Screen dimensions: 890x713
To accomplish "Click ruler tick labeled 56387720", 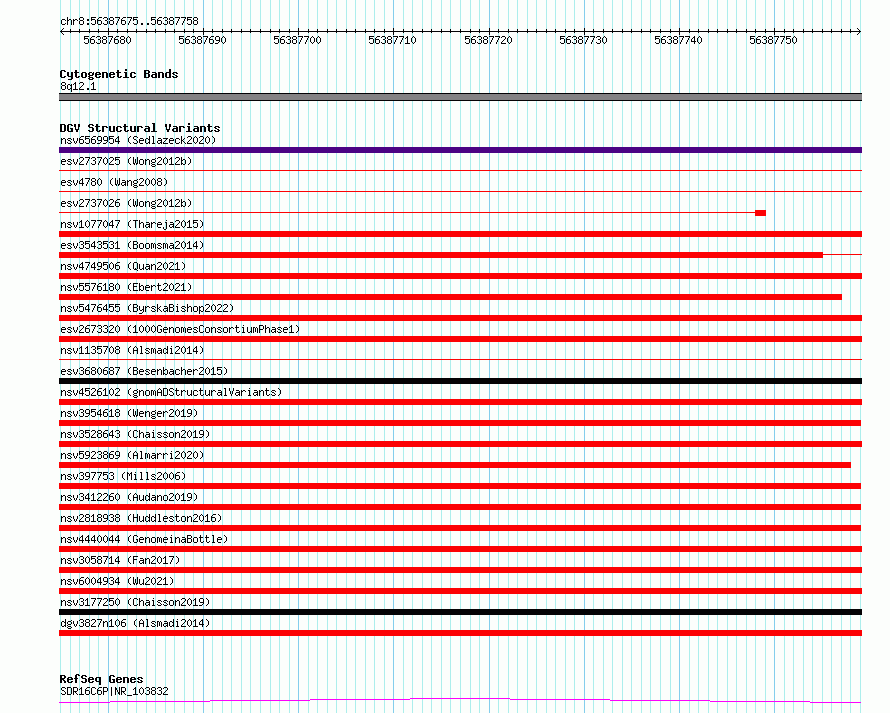I will [x=488, y=40].
